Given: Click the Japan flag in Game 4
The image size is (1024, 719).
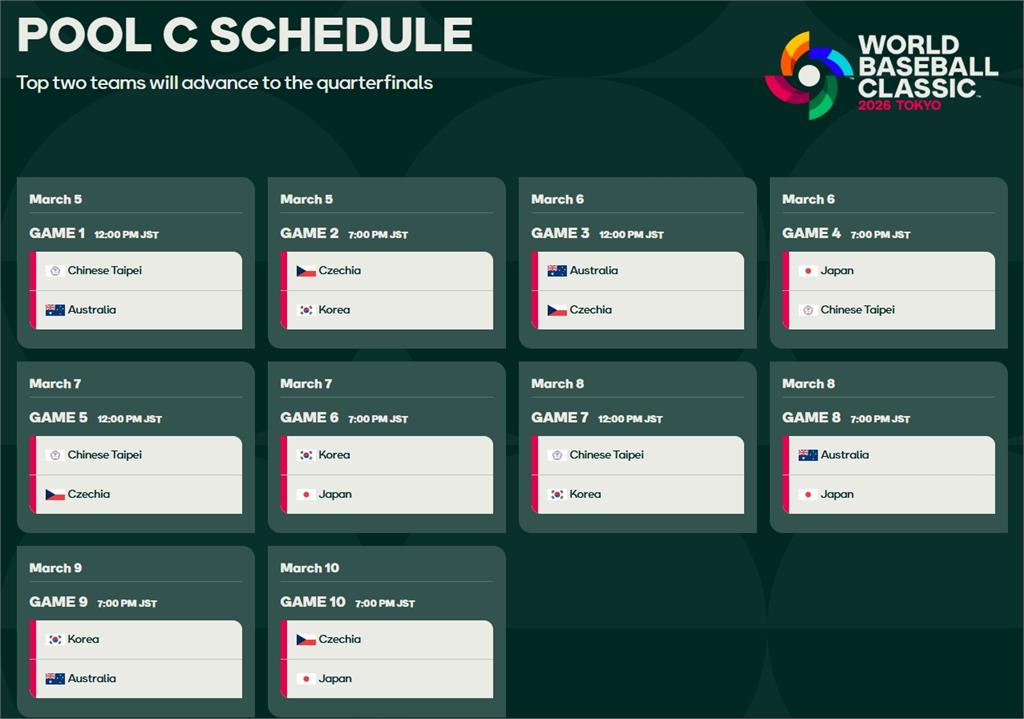Looking at the screenshot, I should point(808,270).
